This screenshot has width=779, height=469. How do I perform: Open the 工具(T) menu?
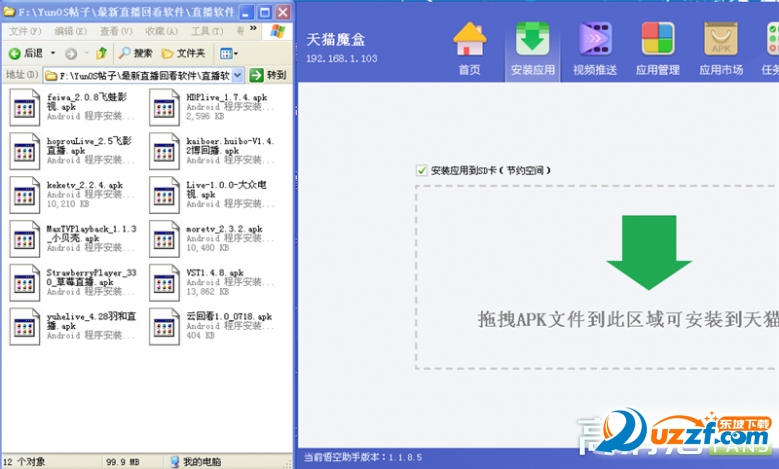point(207,31)
